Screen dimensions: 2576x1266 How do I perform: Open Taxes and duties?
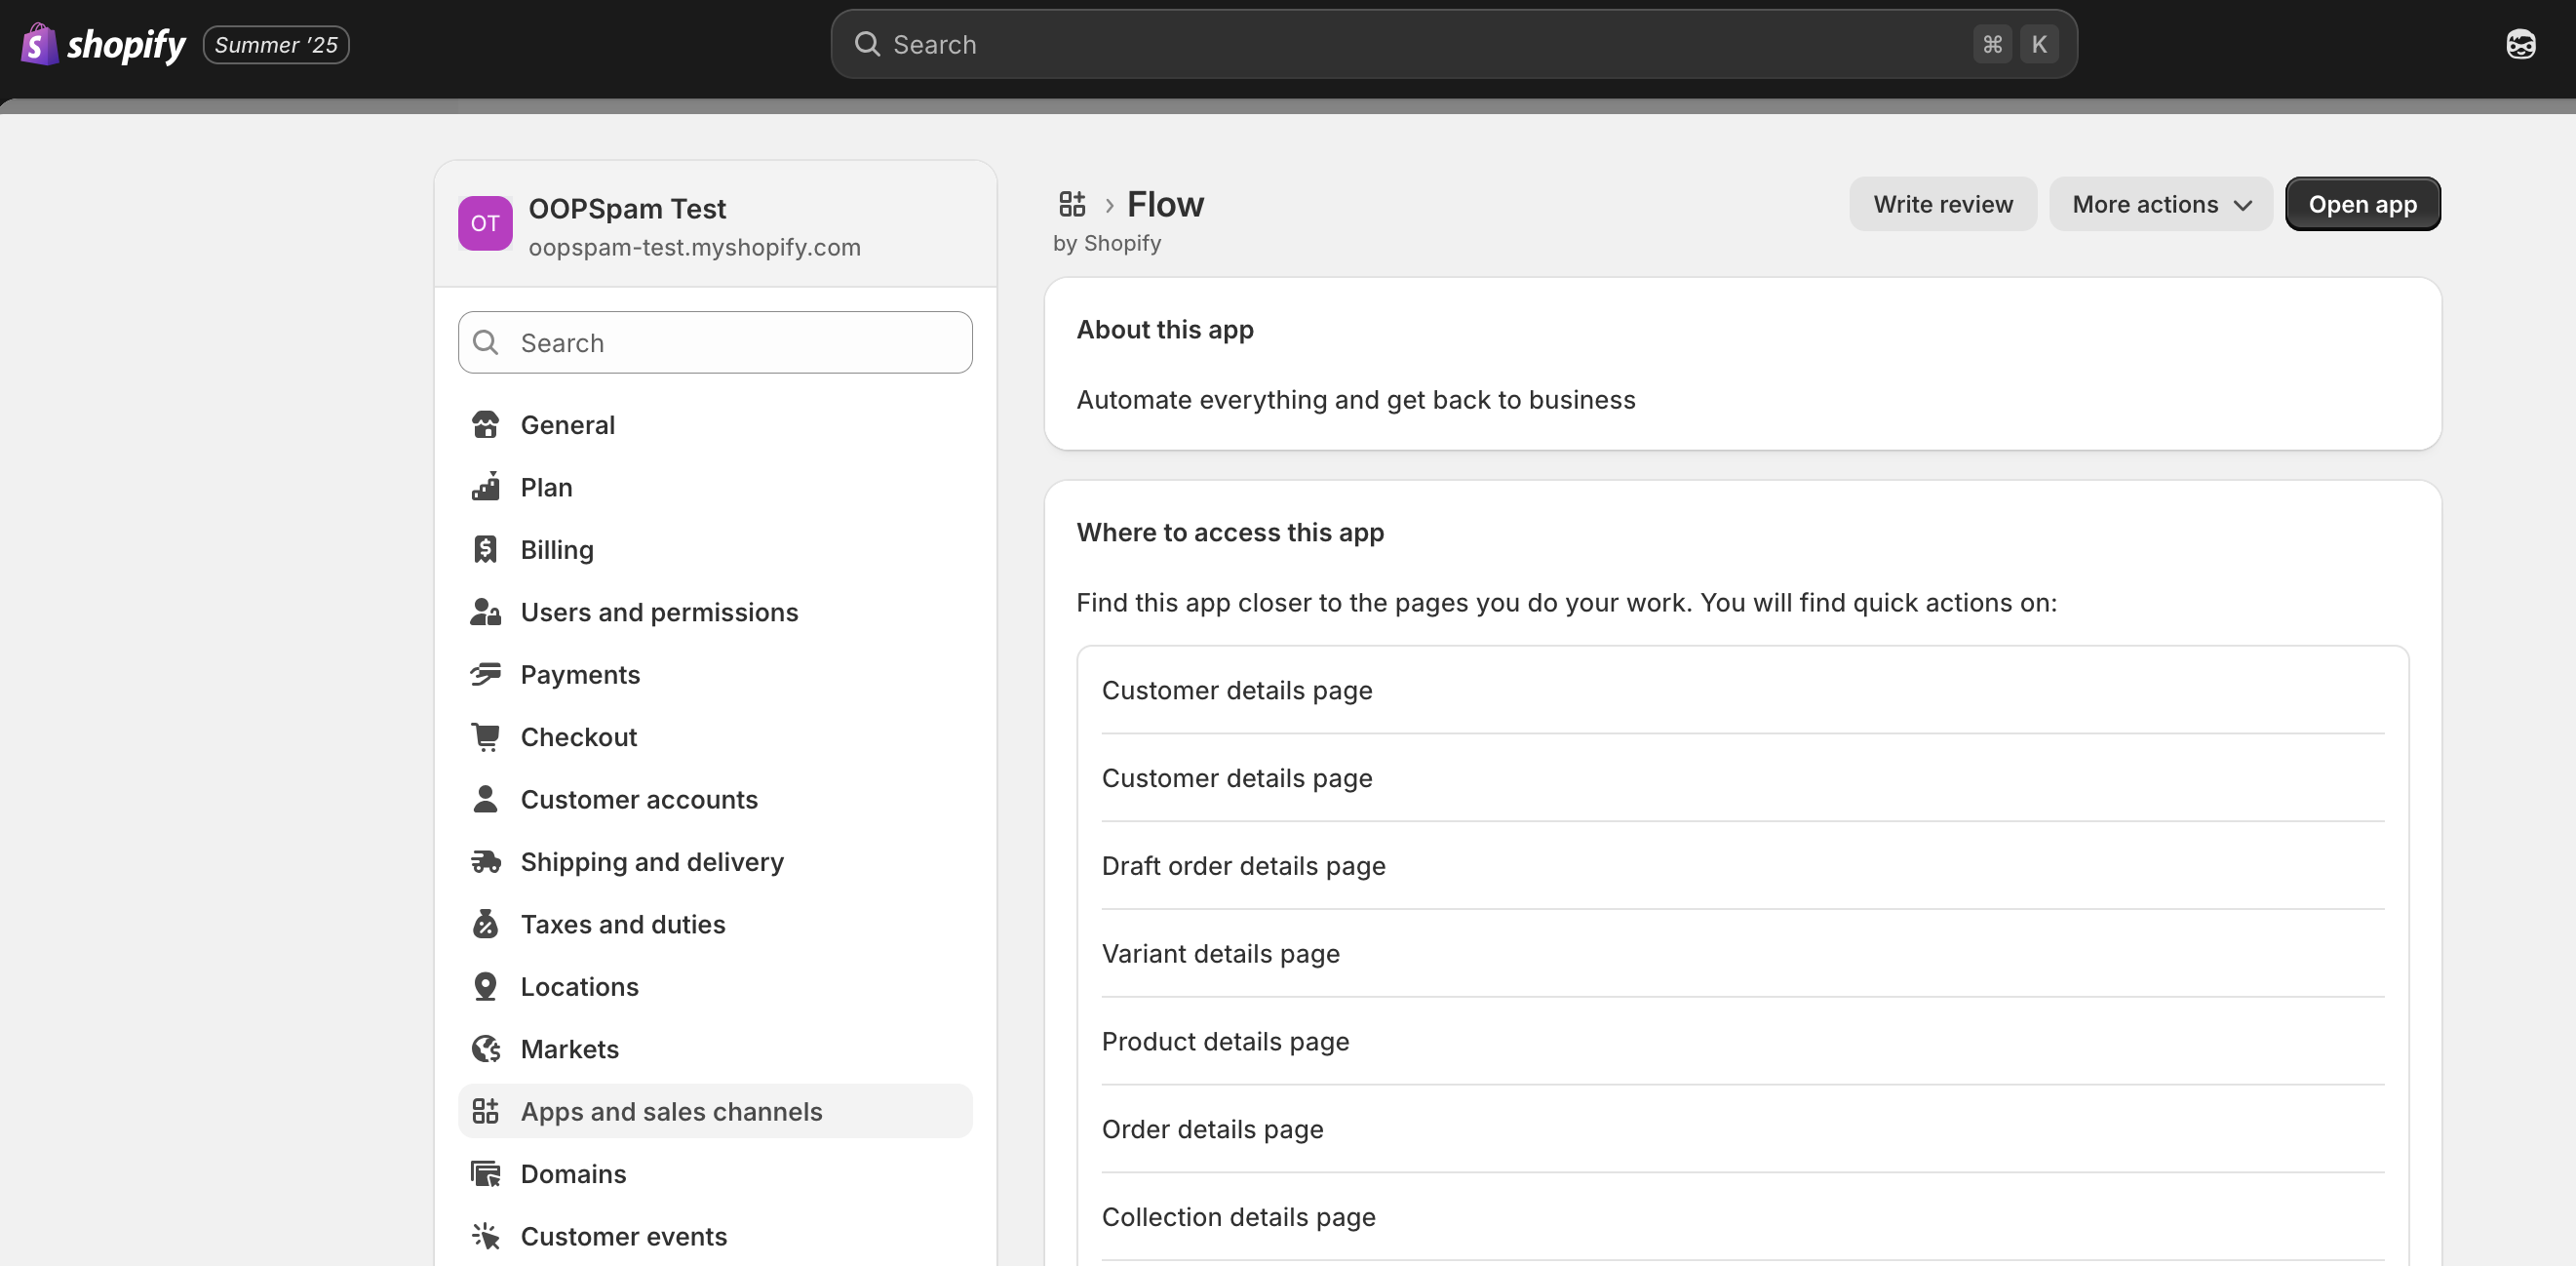[x=715, y=924]
